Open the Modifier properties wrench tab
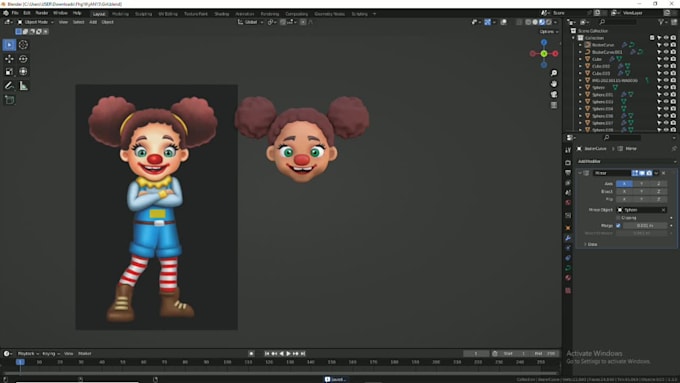This screenshot has height=383, width=680. coord(568,238)
